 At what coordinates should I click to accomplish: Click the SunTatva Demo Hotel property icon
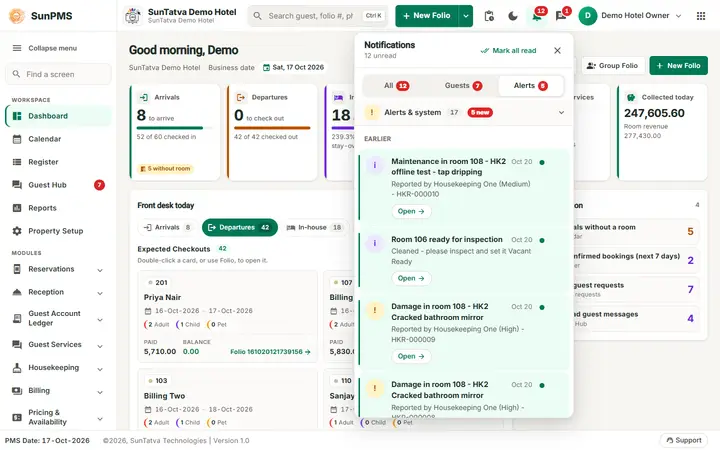click(x=133, y=16)
